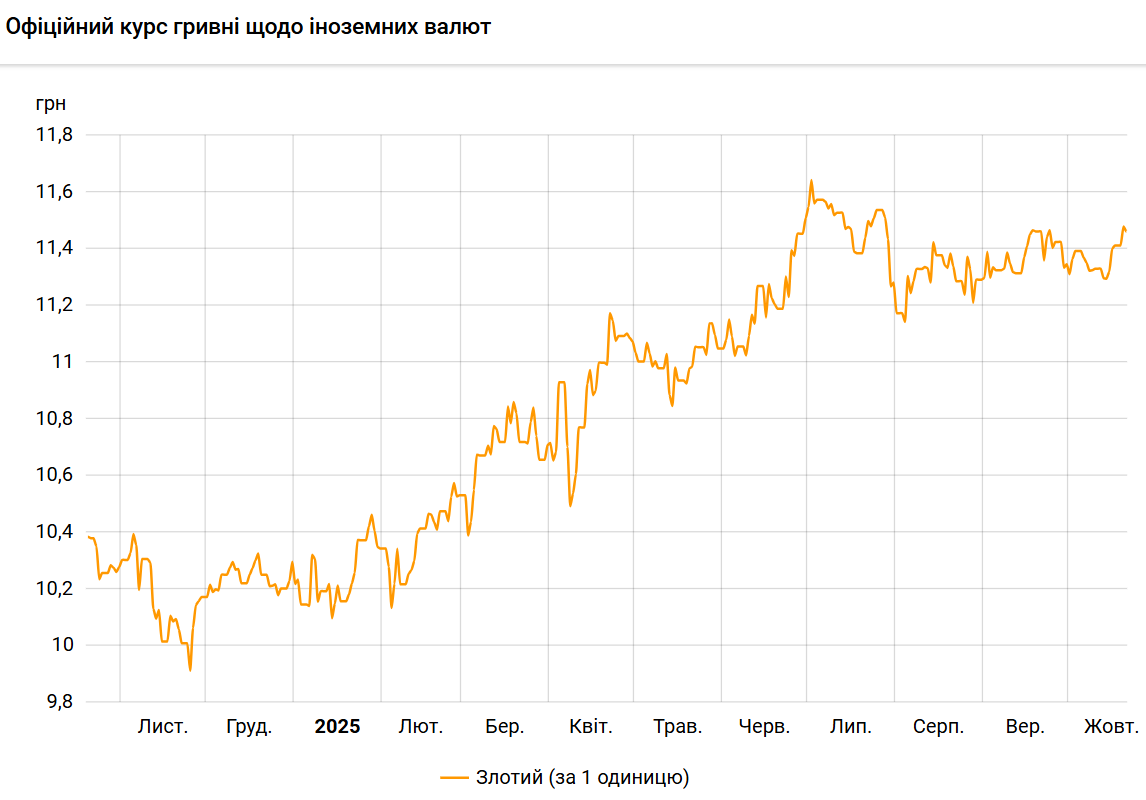Click the 'Серп.' month label
The width and height of the screenshot is (1146, 800).
pyautogui.click(x=938, y=727)
